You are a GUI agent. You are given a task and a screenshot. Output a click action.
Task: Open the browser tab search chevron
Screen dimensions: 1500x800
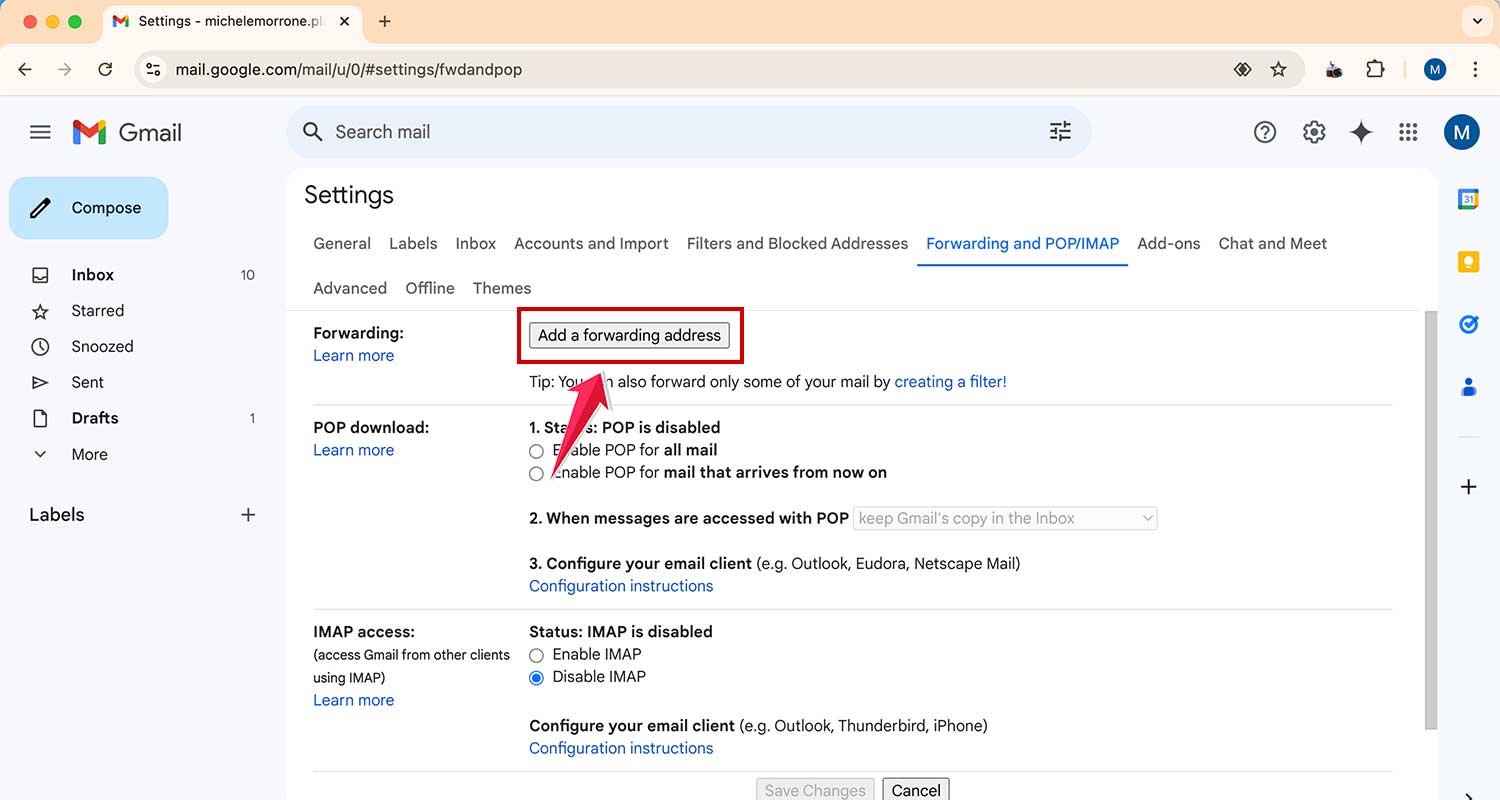pyautogui.click(x=1477, y=21)
